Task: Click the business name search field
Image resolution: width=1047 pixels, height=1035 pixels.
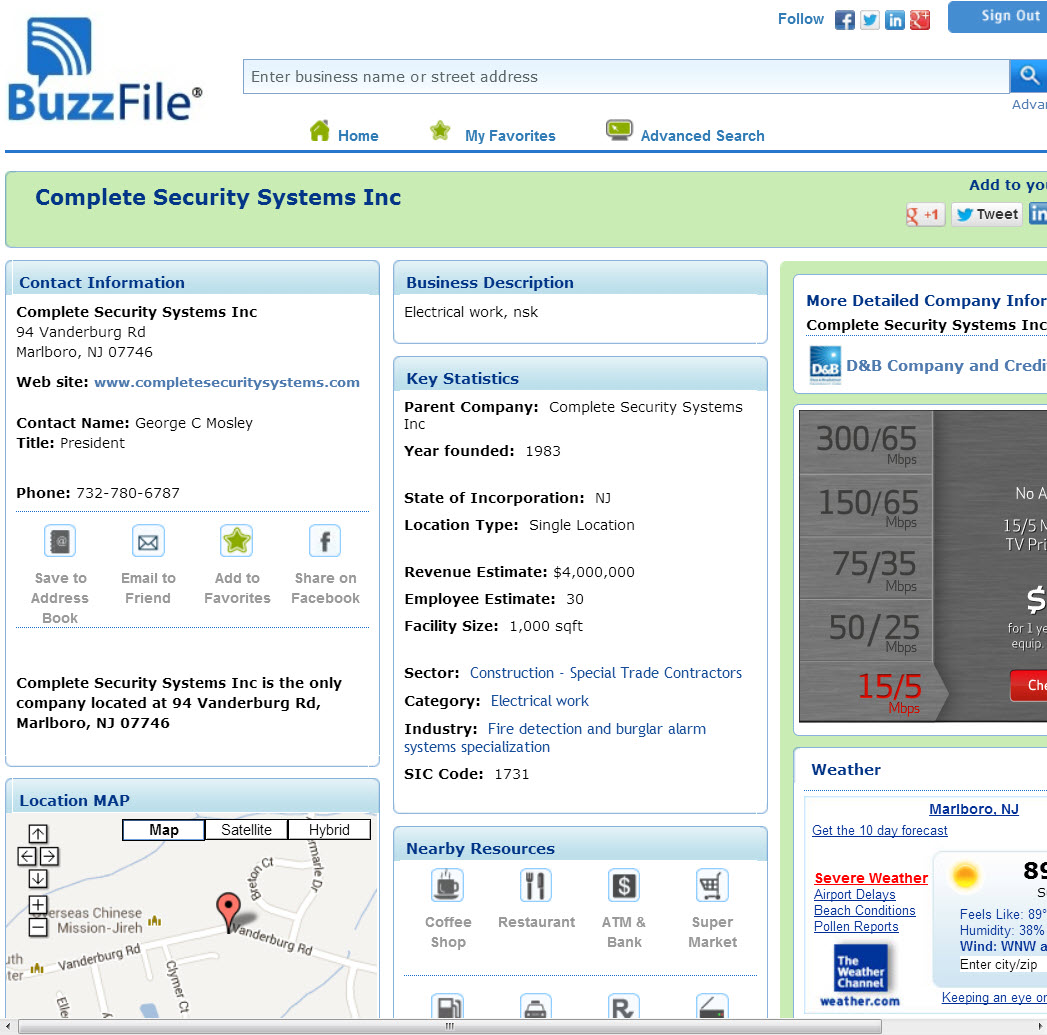Action: (626, 76)
